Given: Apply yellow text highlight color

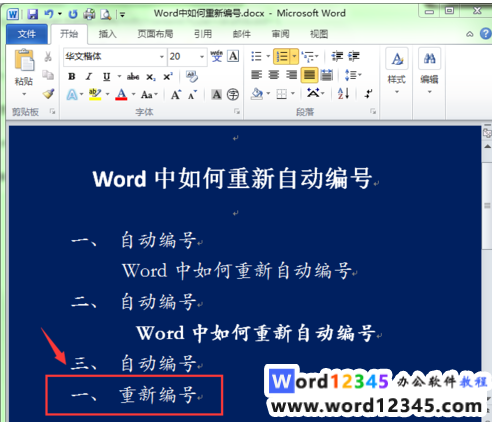Looking at the screenshot, I should tap(95, 95).
